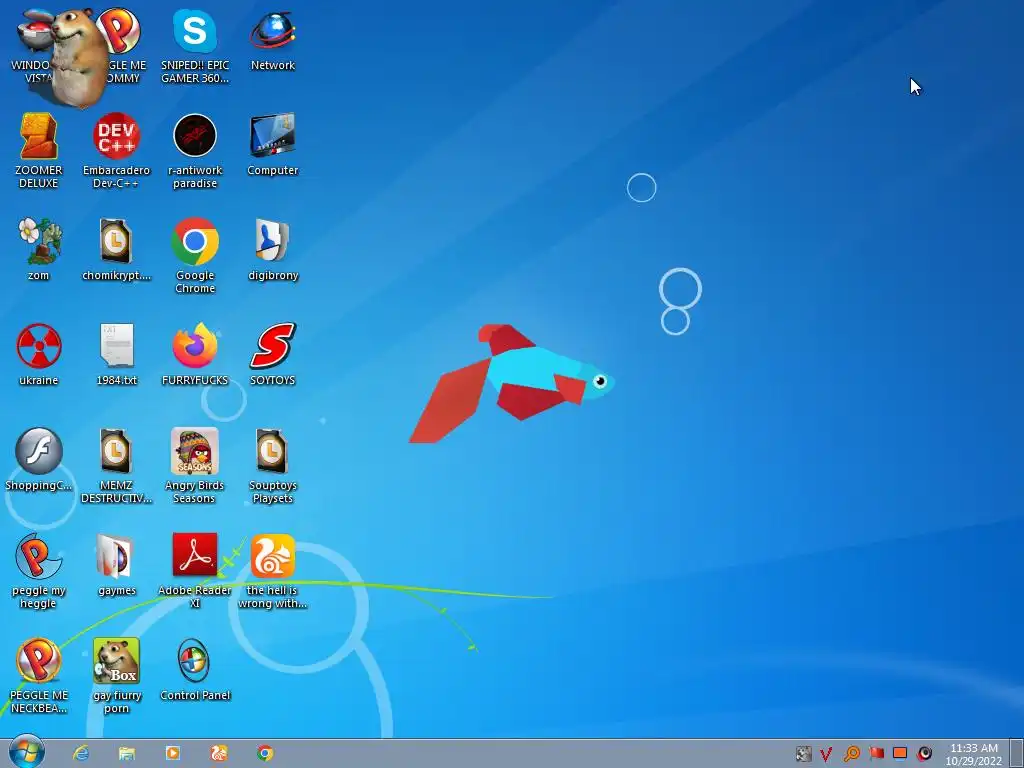Open the Network desktop icon
The width and height of the screenshot is (1024, 768).
click(x=272, y=41)
